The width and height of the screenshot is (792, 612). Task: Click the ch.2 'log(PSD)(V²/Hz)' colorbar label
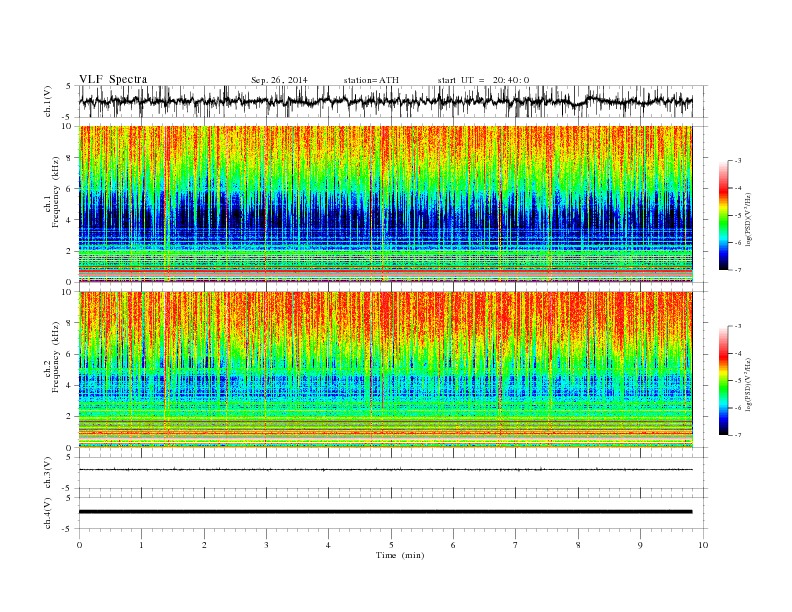point(749,384)
